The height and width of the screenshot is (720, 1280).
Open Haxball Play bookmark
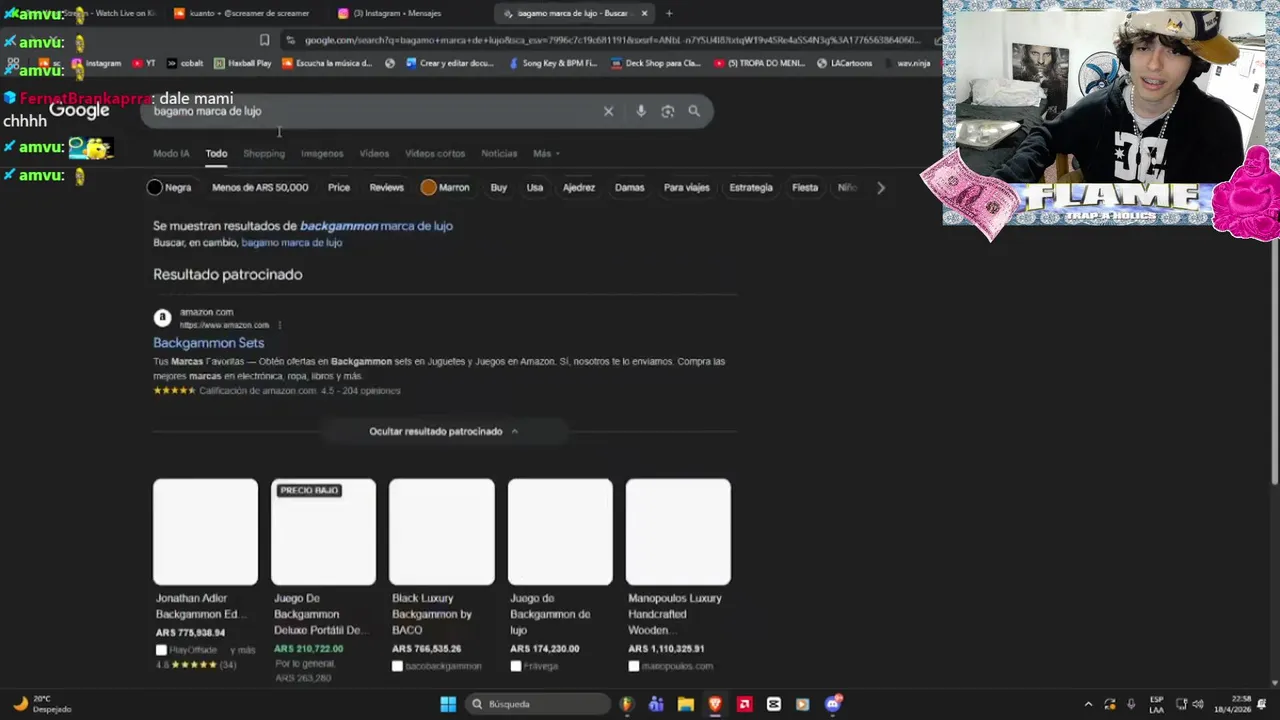click(x=242, y=63)
